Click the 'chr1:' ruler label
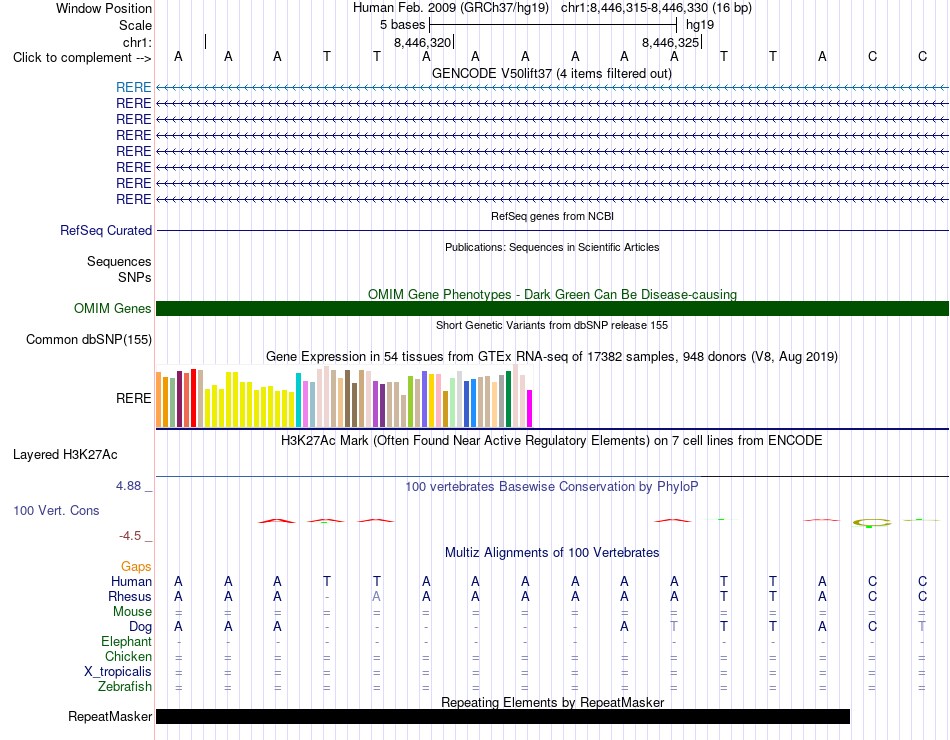This screenshot has width=950, height=740. (x=137, y=42)
